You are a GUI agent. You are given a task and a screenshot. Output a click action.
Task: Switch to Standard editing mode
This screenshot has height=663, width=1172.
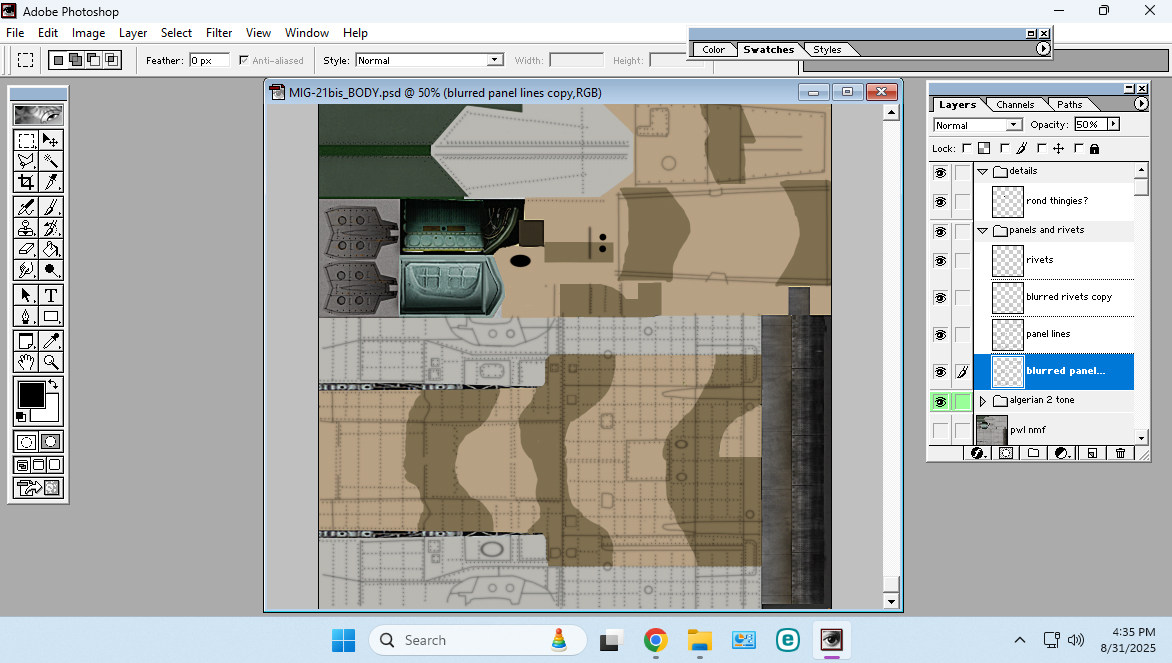pyautogui.click(x=26, y=442)
